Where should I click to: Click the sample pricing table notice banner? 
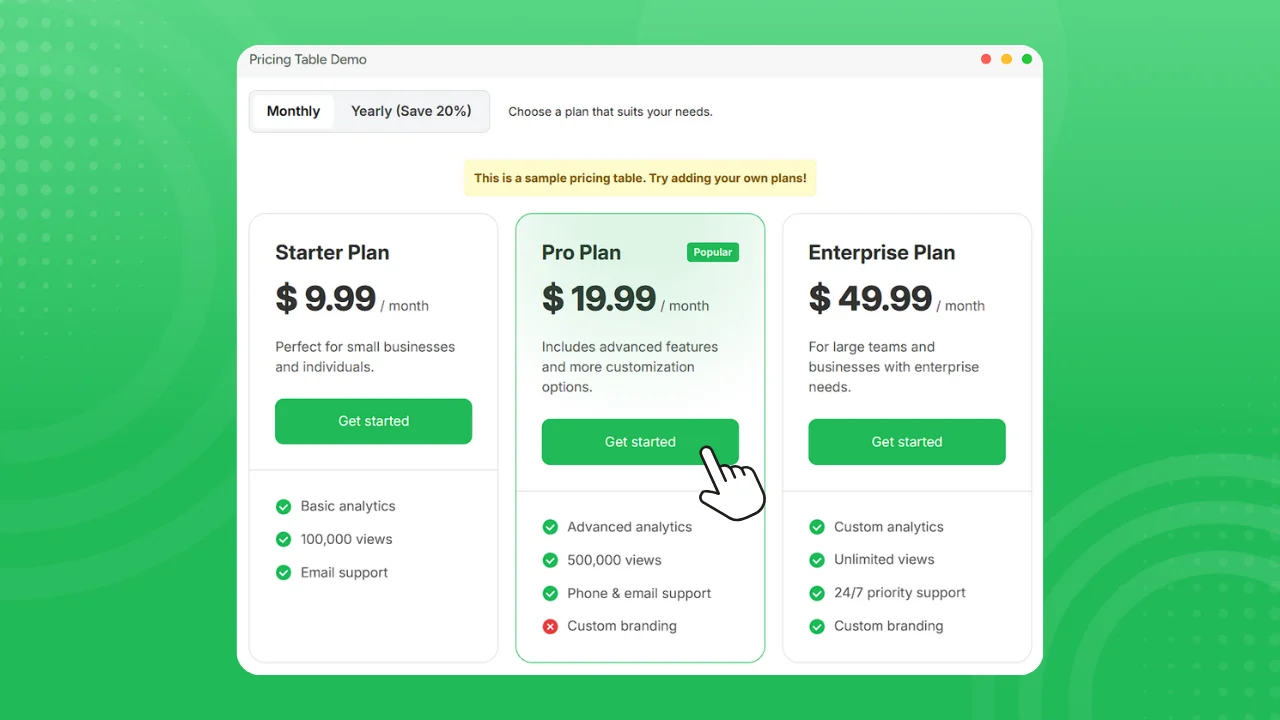[x=640, y=177]
